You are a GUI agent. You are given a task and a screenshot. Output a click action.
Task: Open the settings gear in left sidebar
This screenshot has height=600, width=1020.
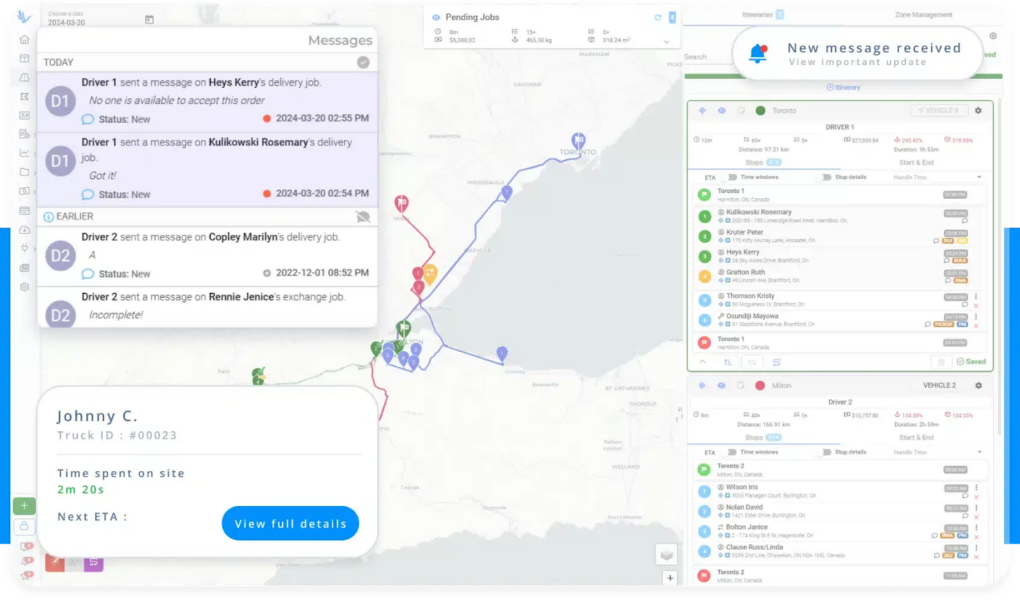point(24,287)
